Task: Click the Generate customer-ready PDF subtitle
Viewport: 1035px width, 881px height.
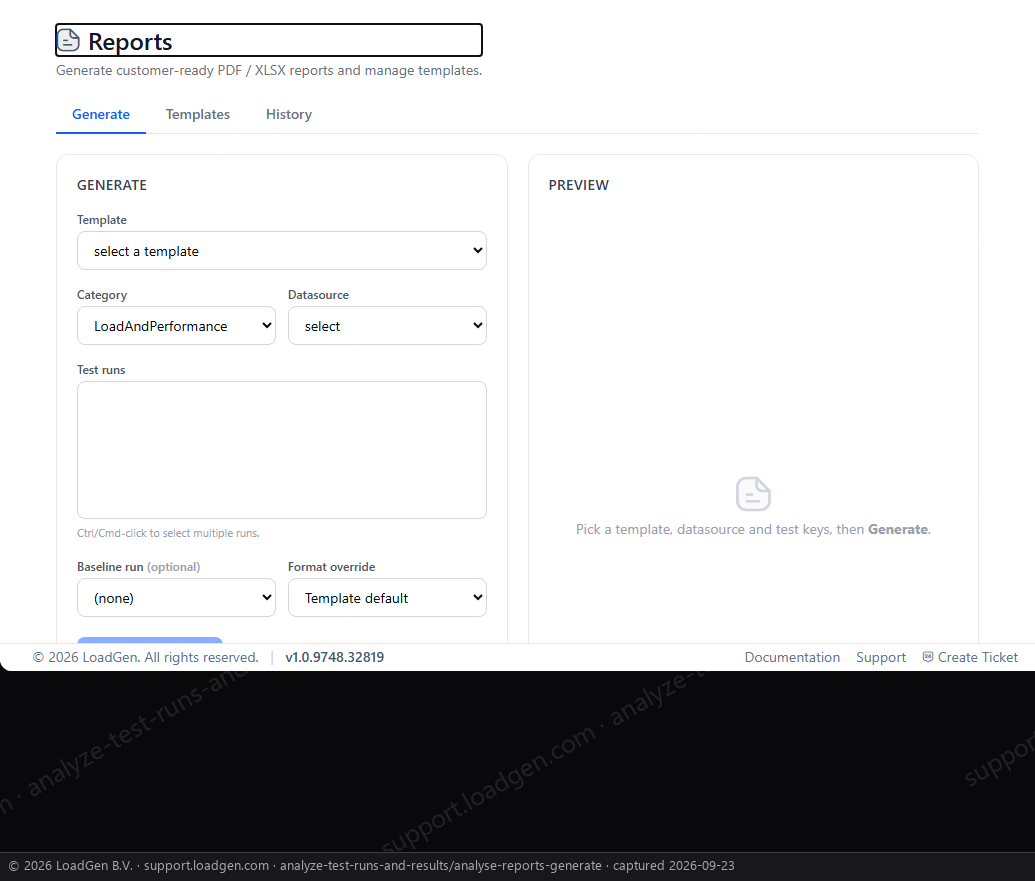Action: 269,71
